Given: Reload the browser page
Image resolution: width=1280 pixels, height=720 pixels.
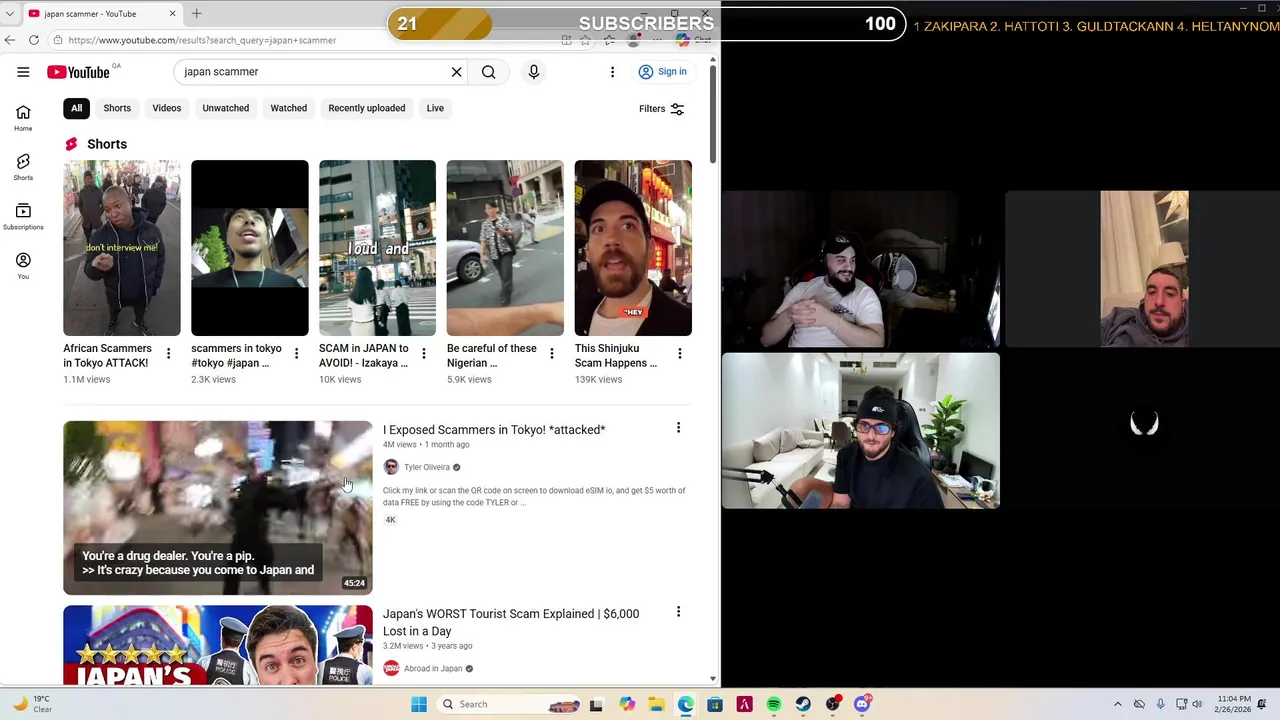Looking at the screenshot, I should coord(34,40).
